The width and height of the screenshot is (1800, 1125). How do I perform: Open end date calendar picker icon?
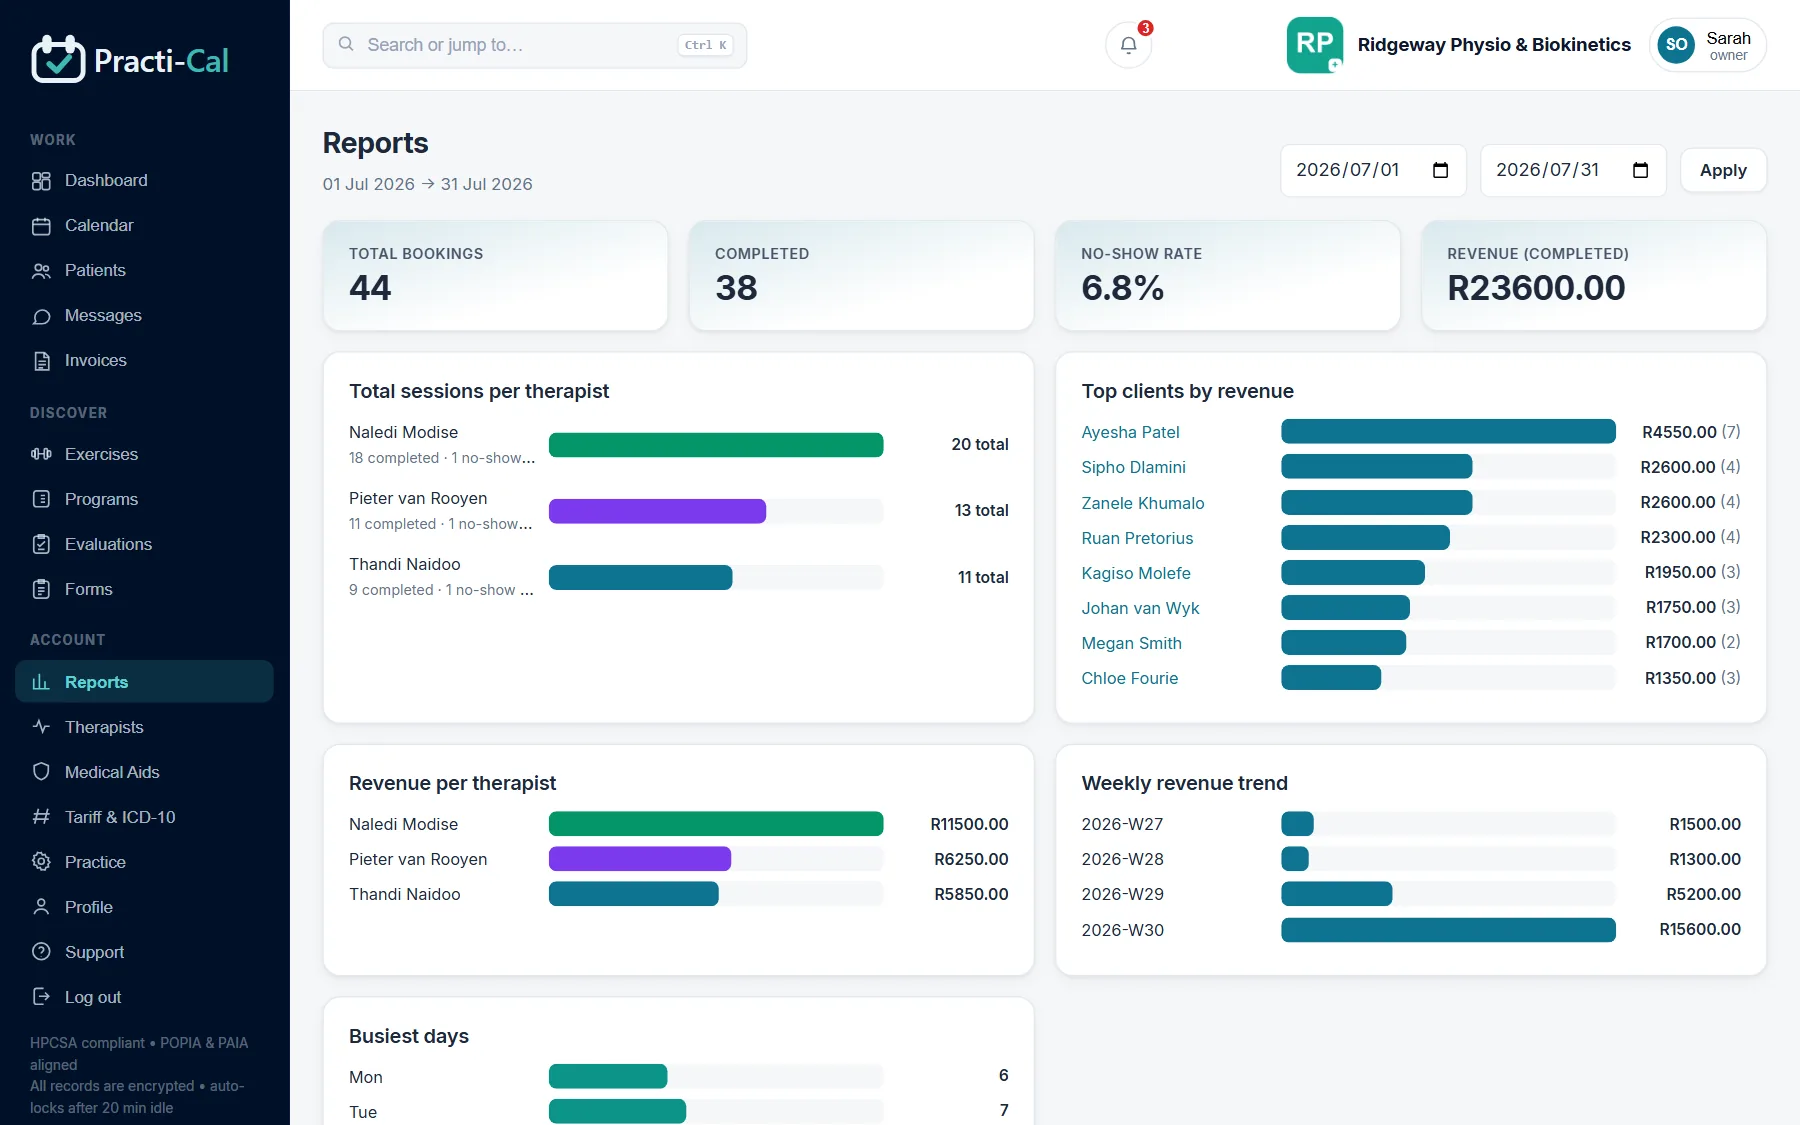1640,170
